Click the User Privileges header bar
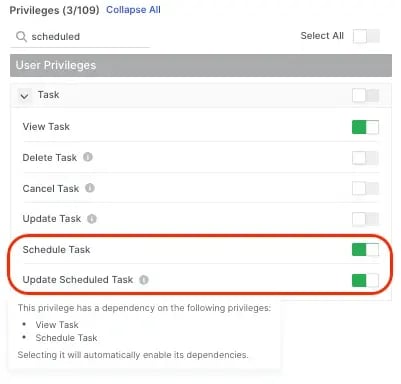The image size is (401, 384). 201,65
